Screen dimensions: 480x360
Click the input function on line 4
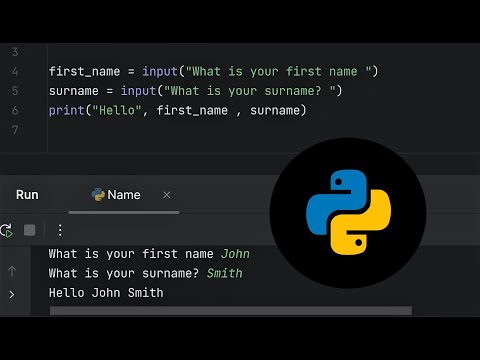[x=160, y=72]
